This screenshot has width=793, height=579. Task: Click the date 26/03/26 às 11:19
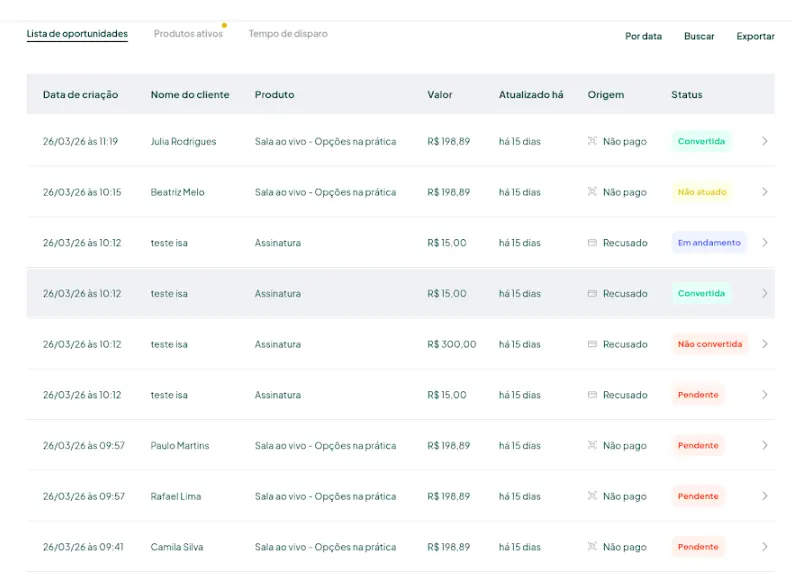80,142
